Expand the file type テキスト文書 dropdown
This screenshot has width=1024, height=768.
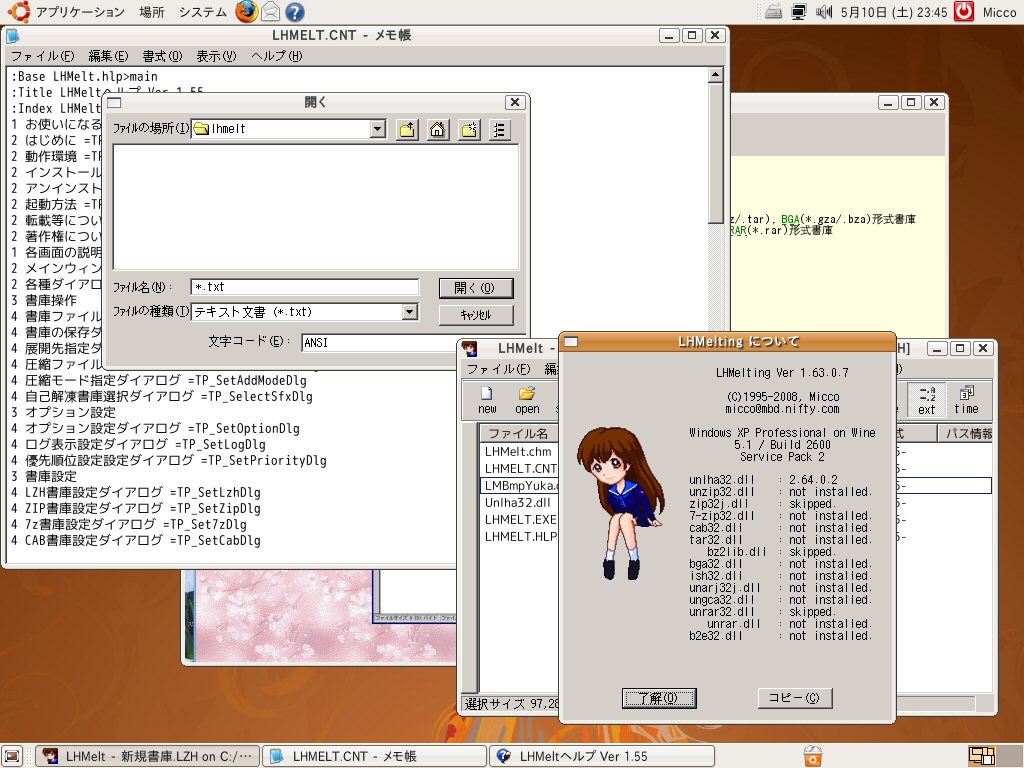(x=409, y=312)
